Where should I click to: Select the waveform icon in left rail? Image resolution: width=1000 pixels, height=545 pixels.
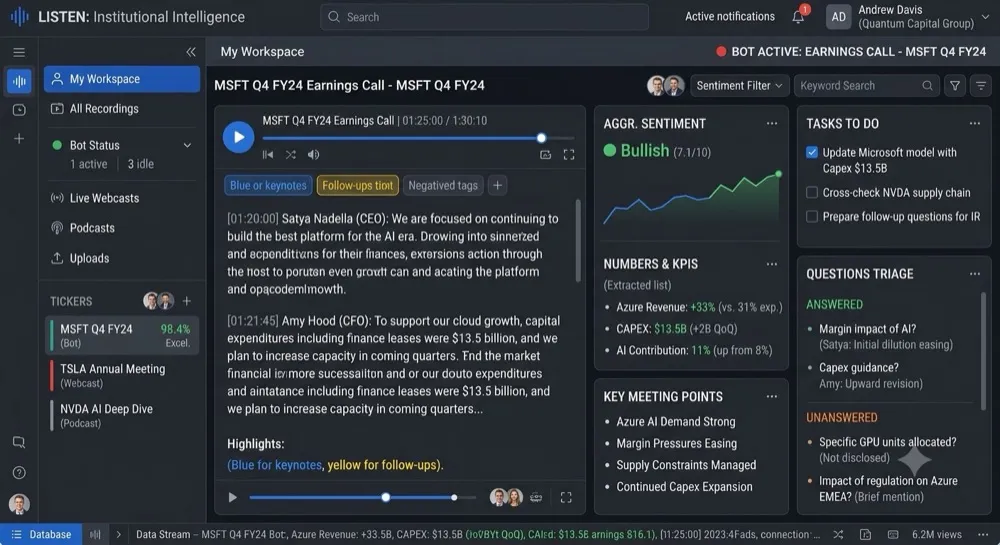tap(19, 81)
